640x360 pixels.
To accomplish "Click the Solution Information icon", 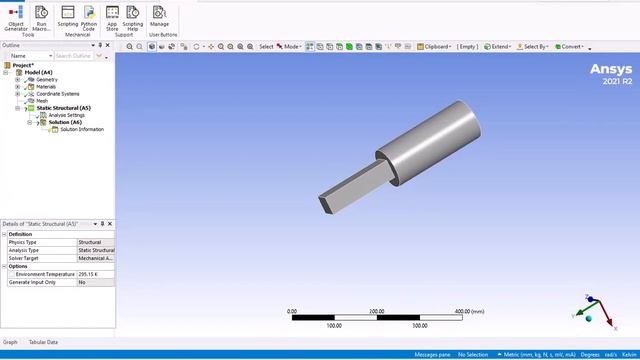I will tap(55, 129).
